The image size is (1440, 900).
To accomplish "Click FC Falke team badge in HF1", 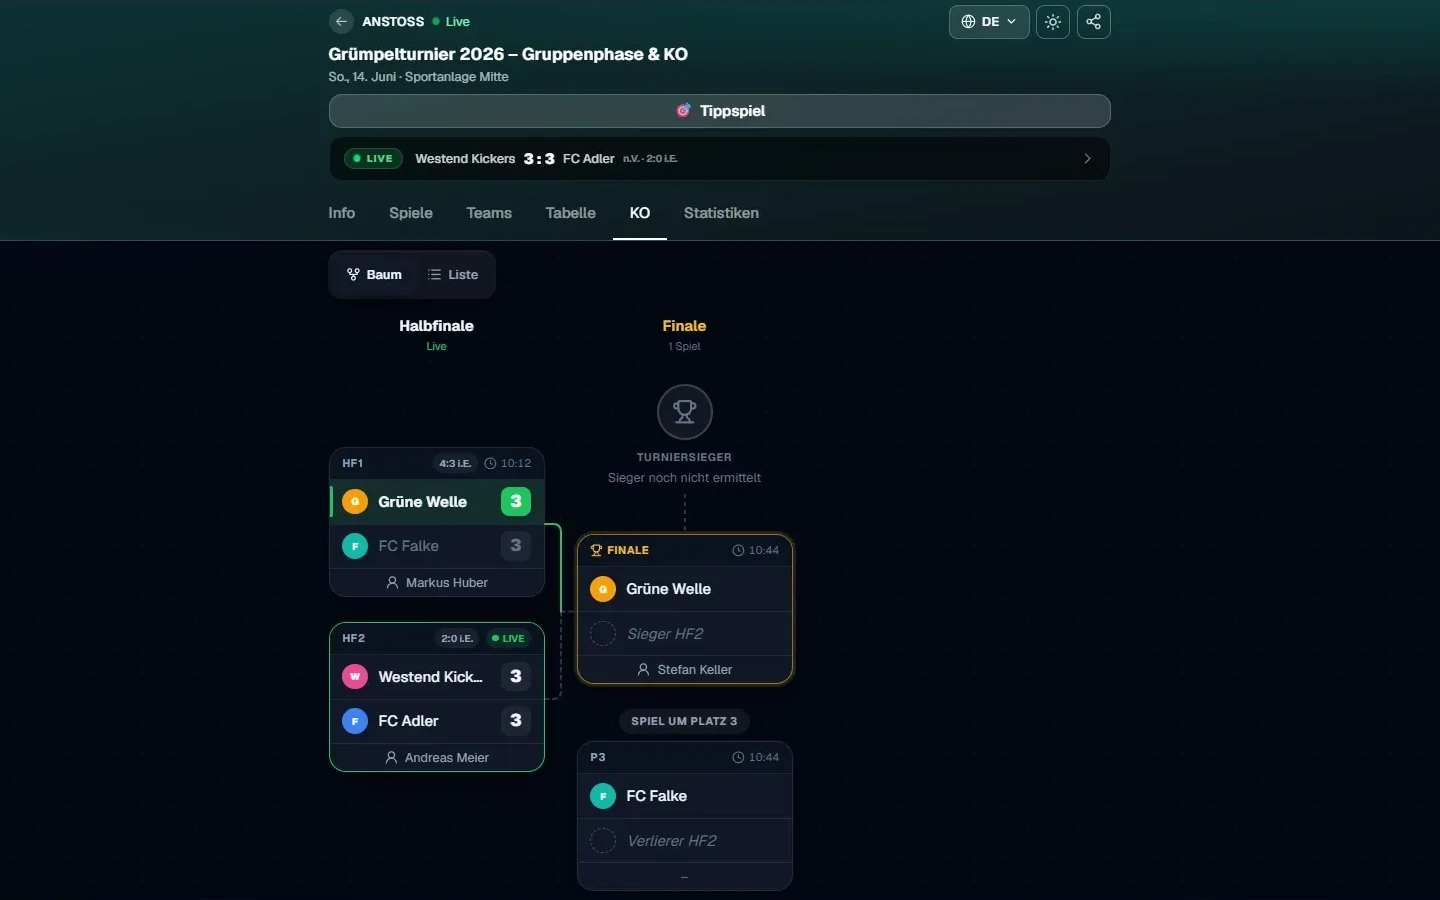I will (x=355, y=546).
